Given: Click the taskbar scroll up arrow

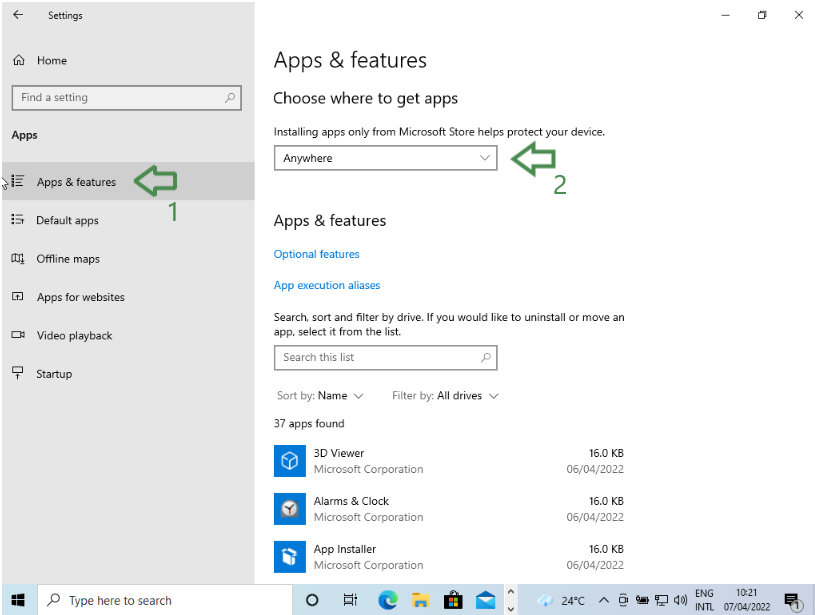Looking at the screenshot, I should click(511, 592).
